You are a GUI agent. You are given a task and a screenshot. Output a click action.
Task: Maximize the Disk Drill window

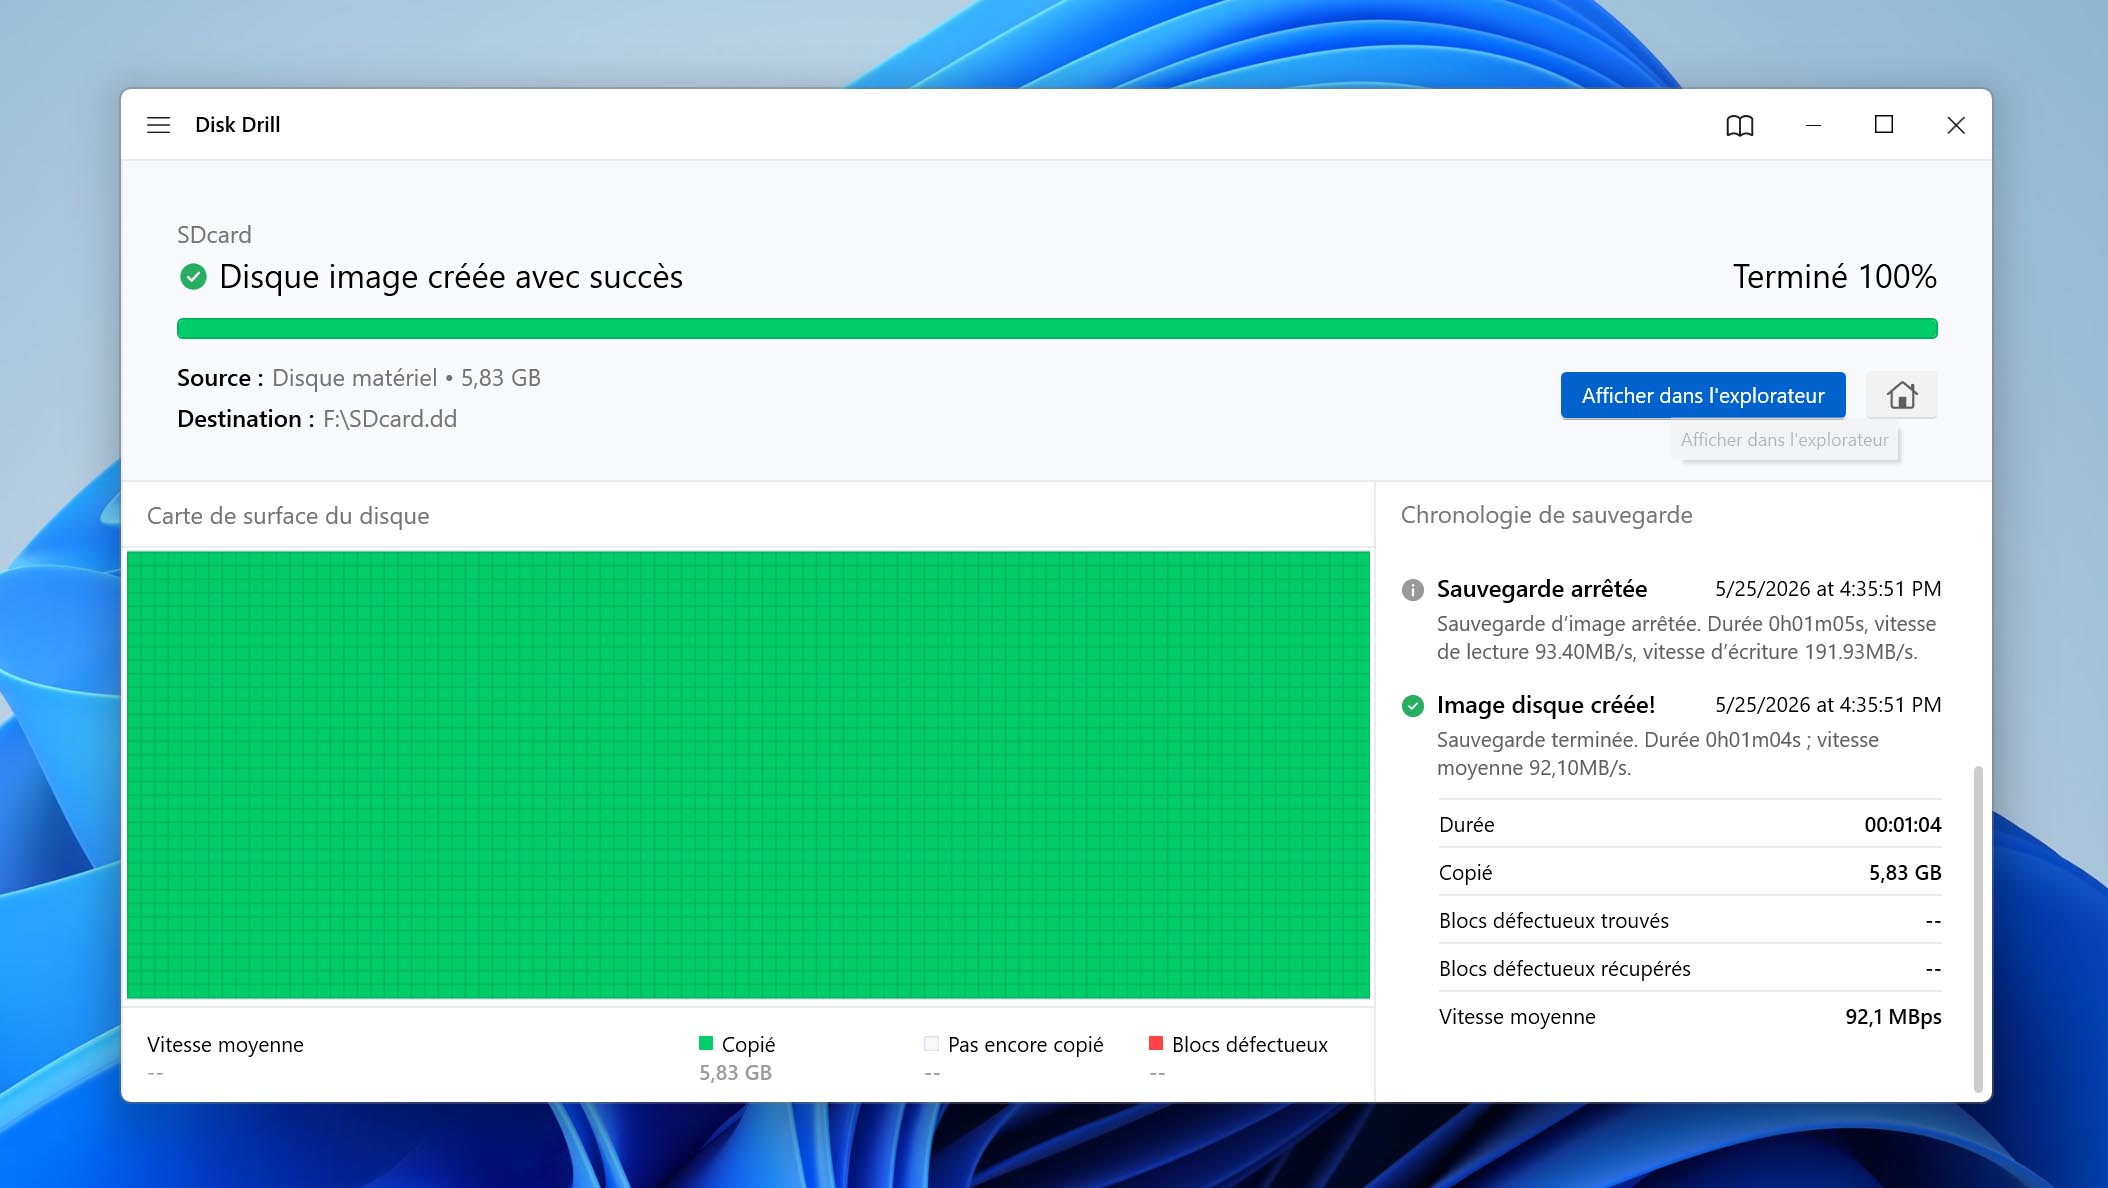tap(1883, 125)
